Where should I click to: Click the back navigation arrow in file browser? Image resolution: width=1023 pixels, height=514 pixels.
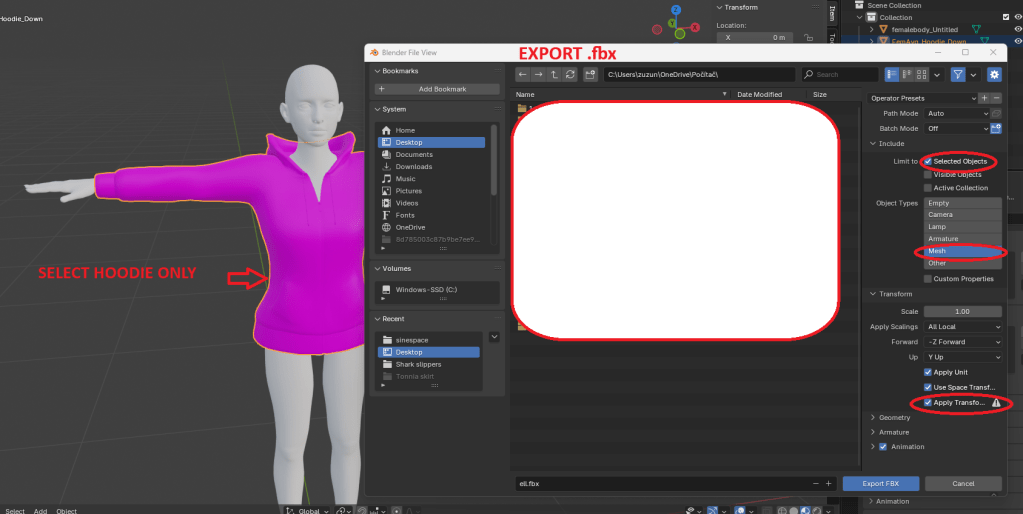pos(522,74)
